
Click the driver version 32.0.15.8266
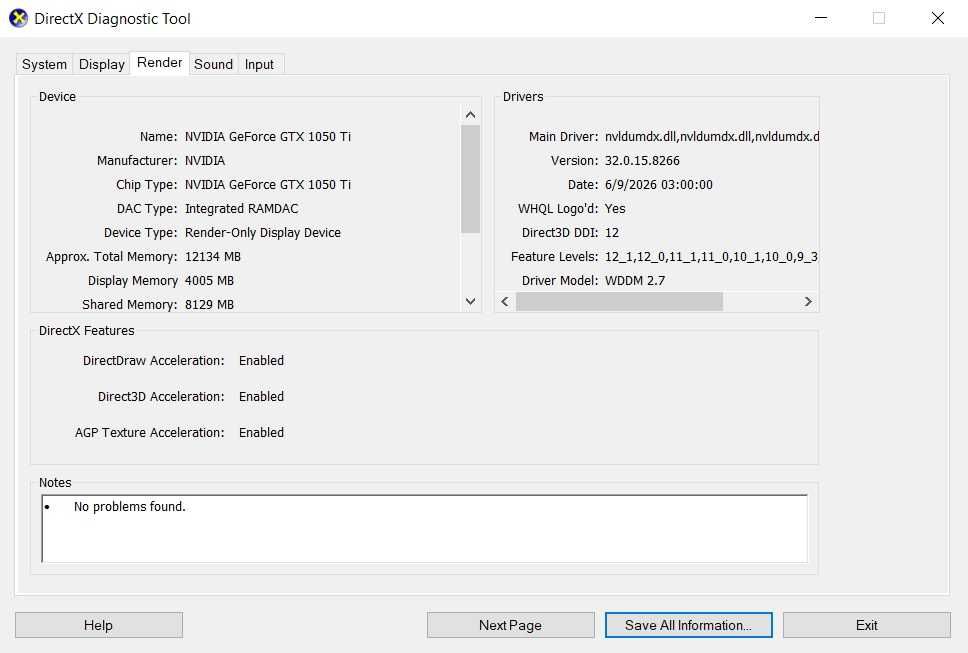pyautogui.click(x=642, y=160)
